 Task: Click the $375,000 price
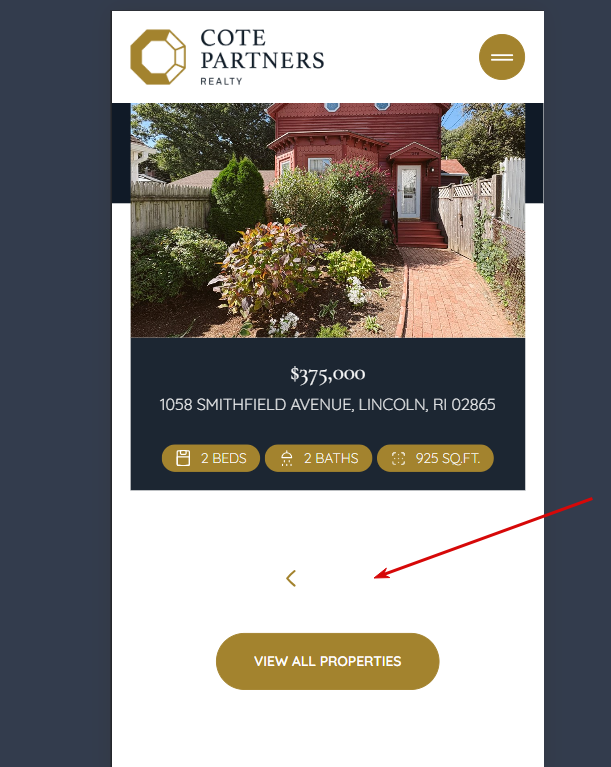328,374
